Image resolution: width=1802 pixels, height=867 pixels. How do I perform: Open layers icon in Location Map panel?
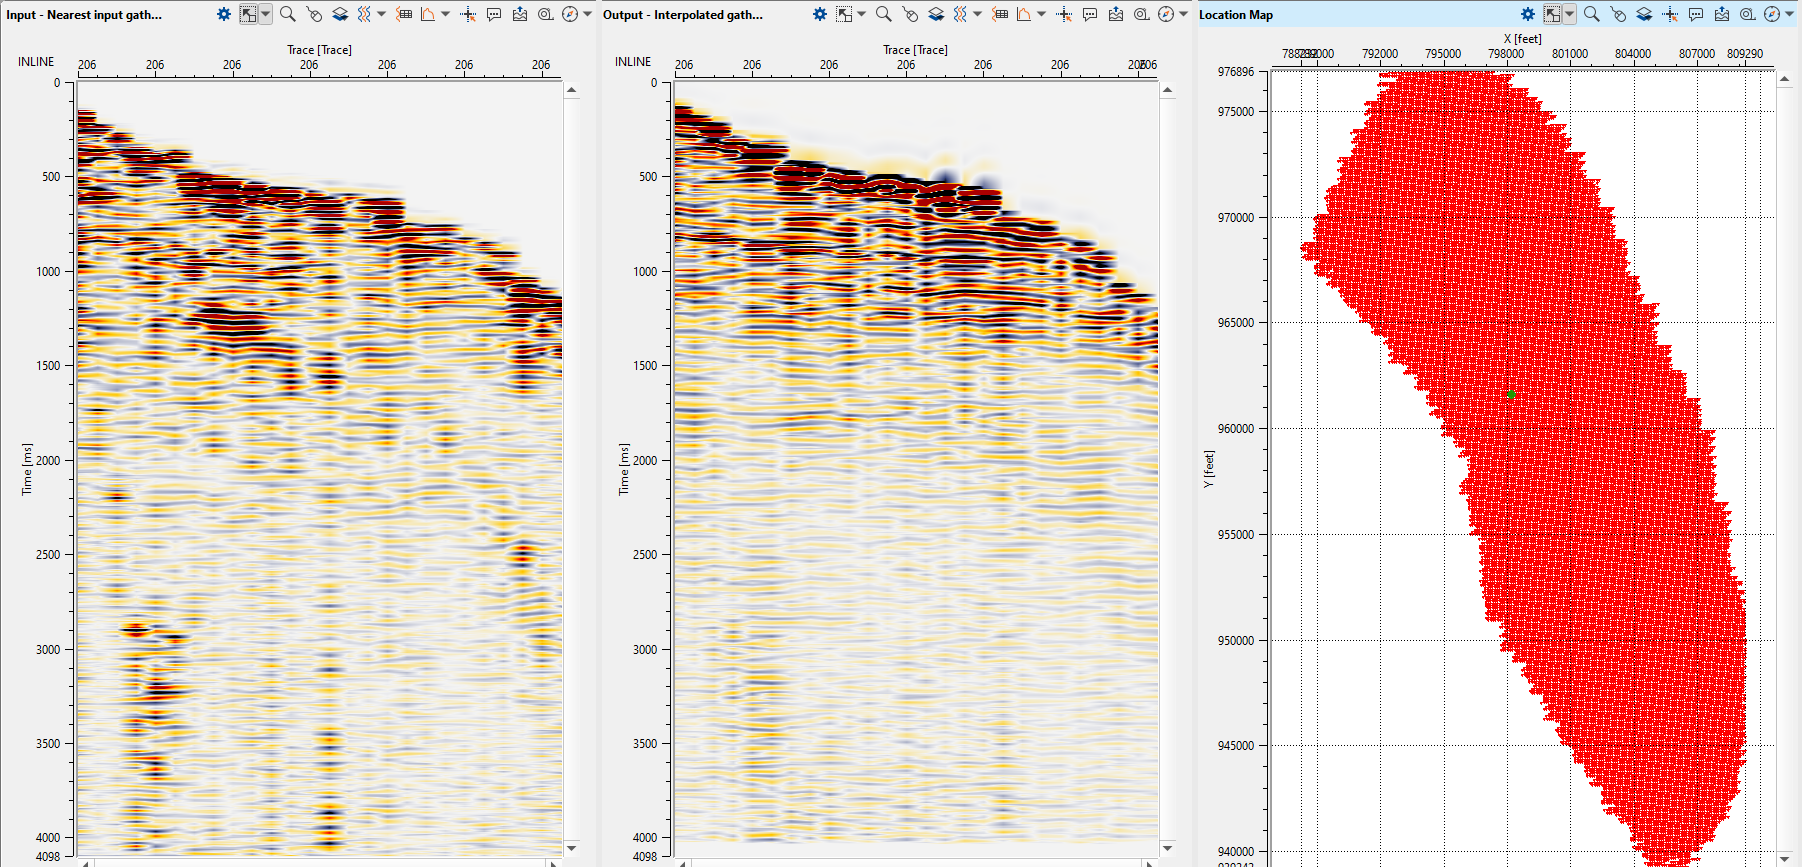pos(1644,14)
